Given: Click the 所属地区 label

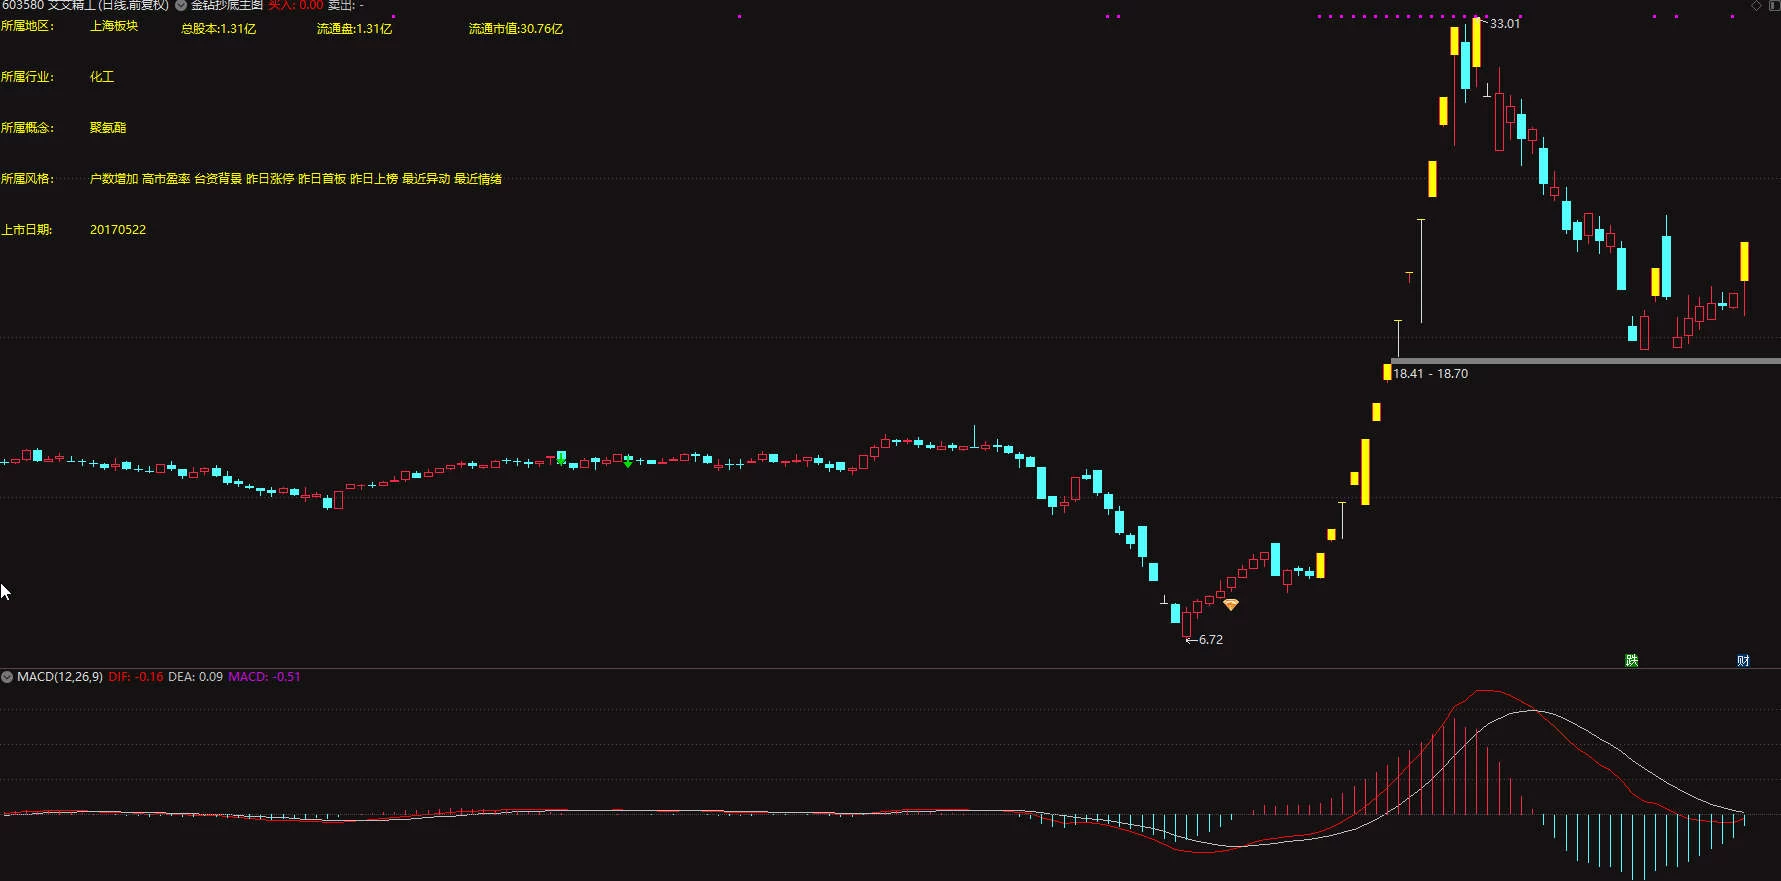Looking at the screenshot, I should 28,26.
